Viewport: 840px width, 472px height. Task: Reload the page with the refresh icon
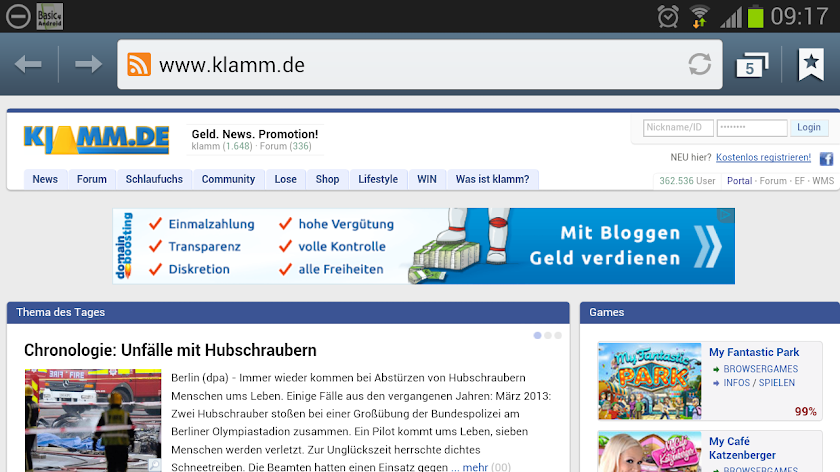tap(700, 64)
